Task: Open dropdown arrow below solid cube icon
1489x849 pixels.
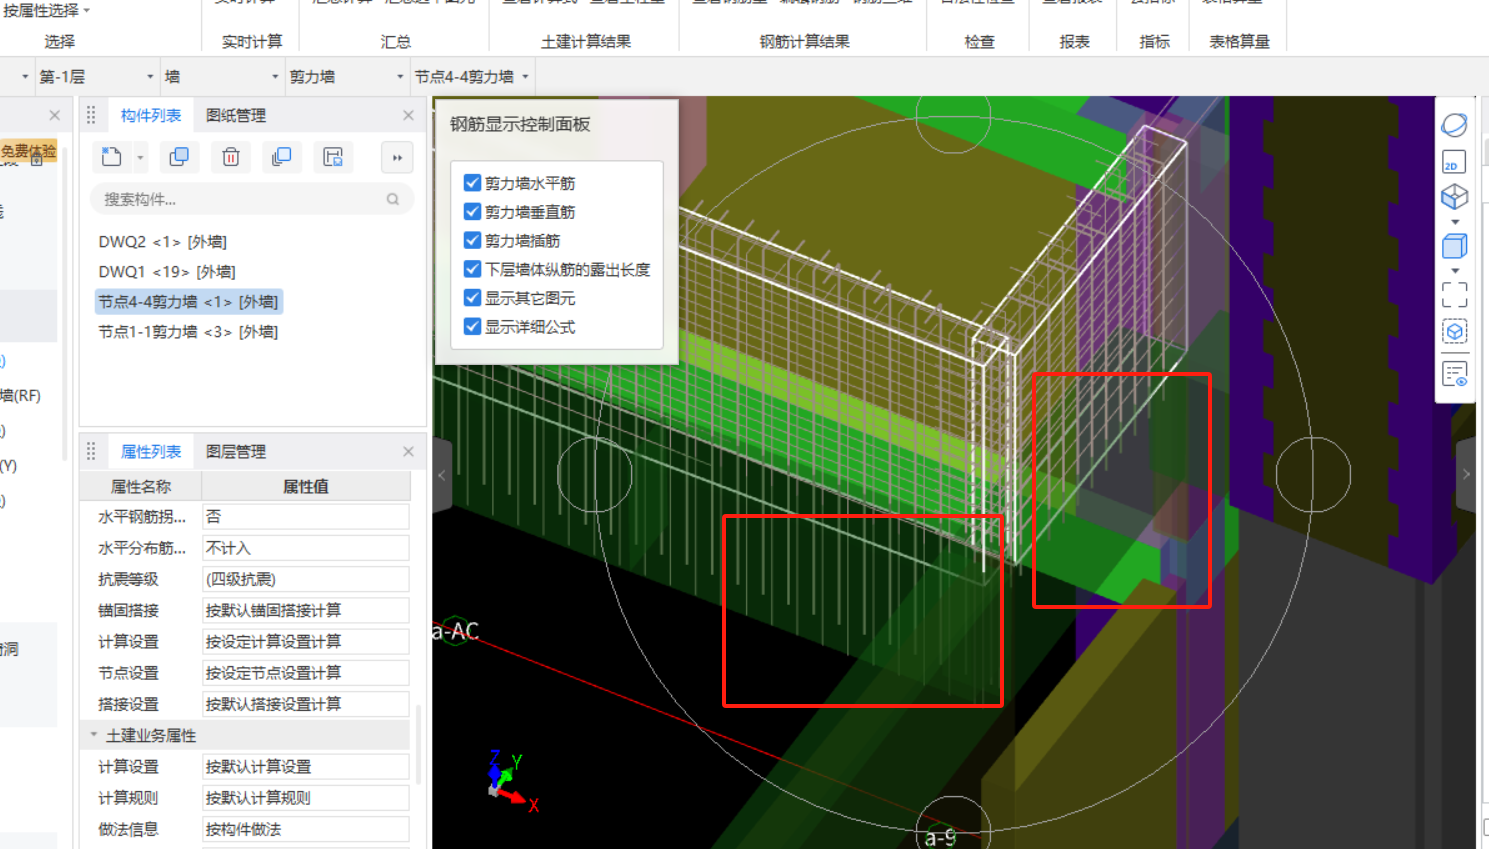Action: coord(1455,271)
